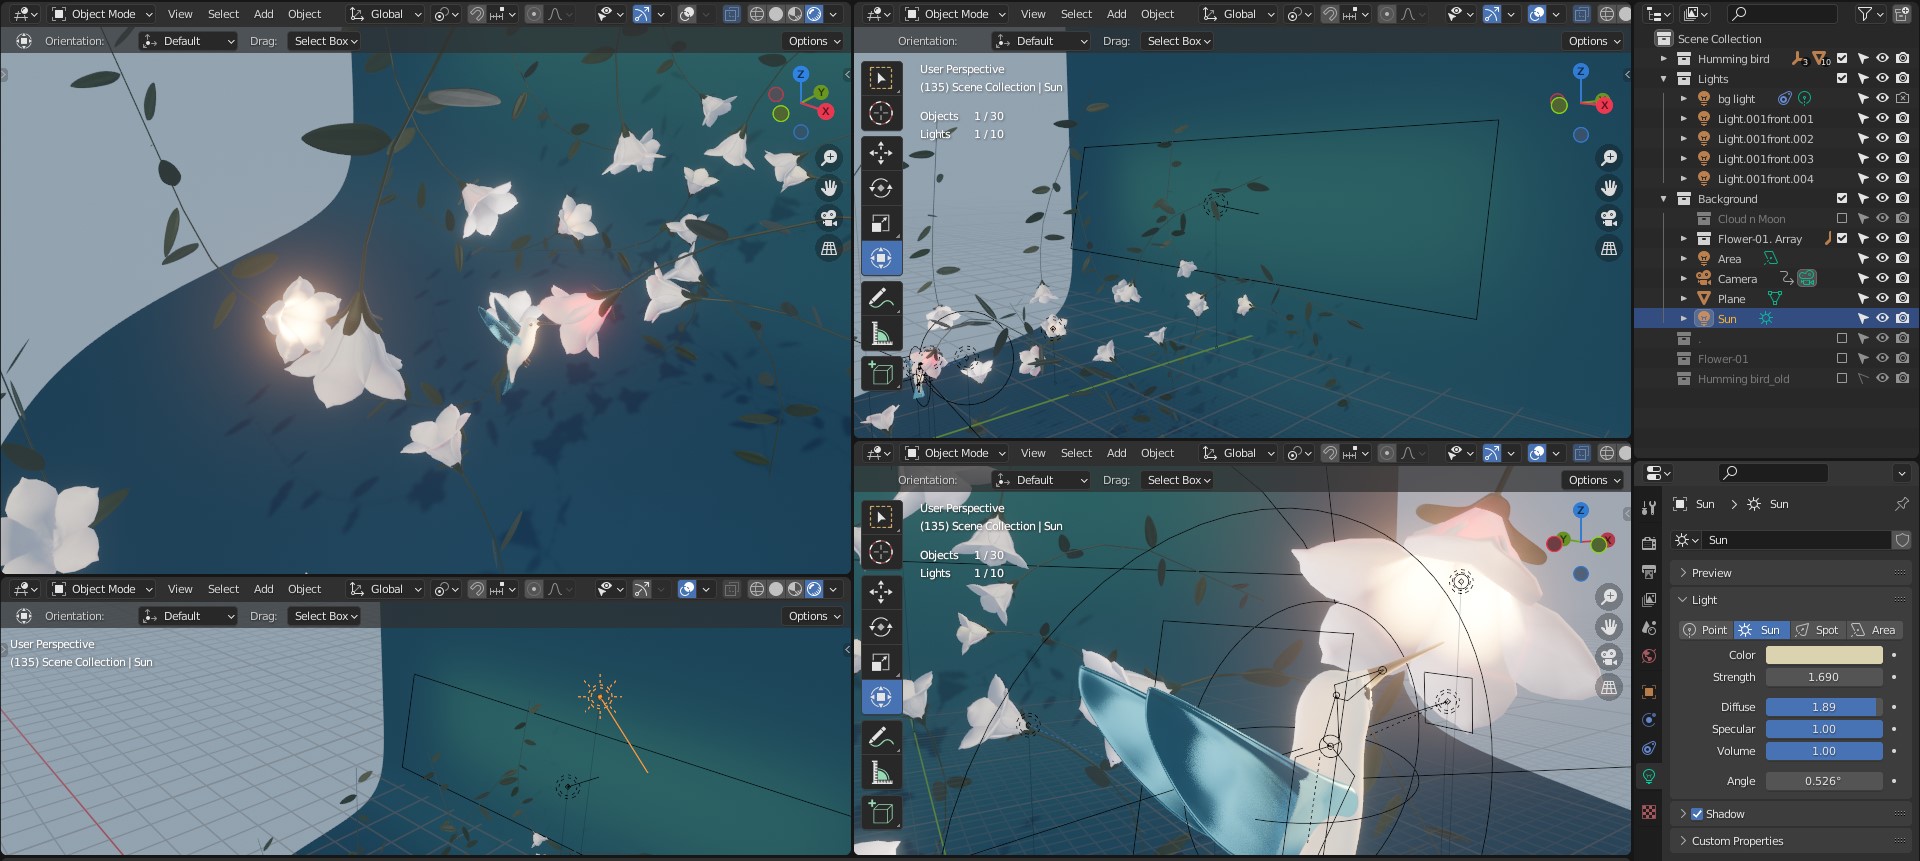
Task: Open the Object menu in bottom-right viewport
Action: 1157,453
